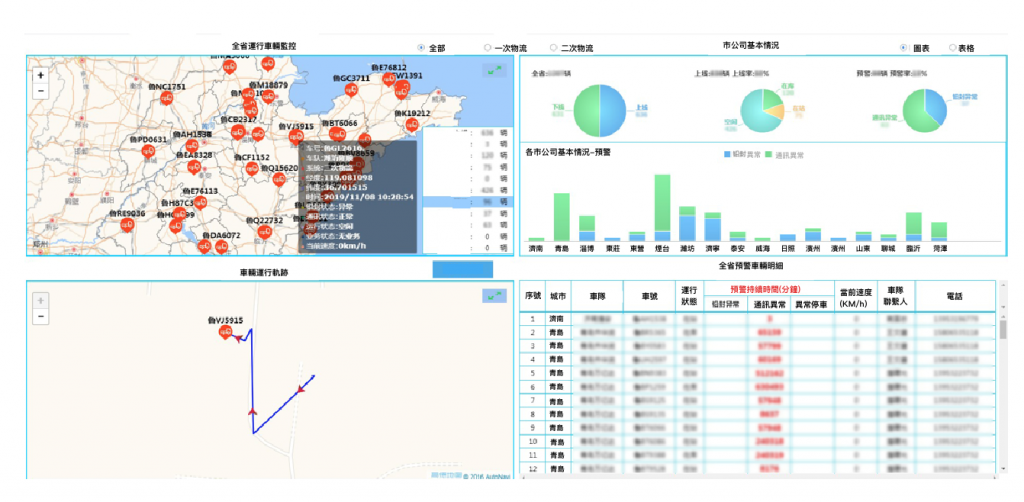Click the 通訊異常 column header
The height and width of the screenshot is (502, 1024).
(769, 304)
